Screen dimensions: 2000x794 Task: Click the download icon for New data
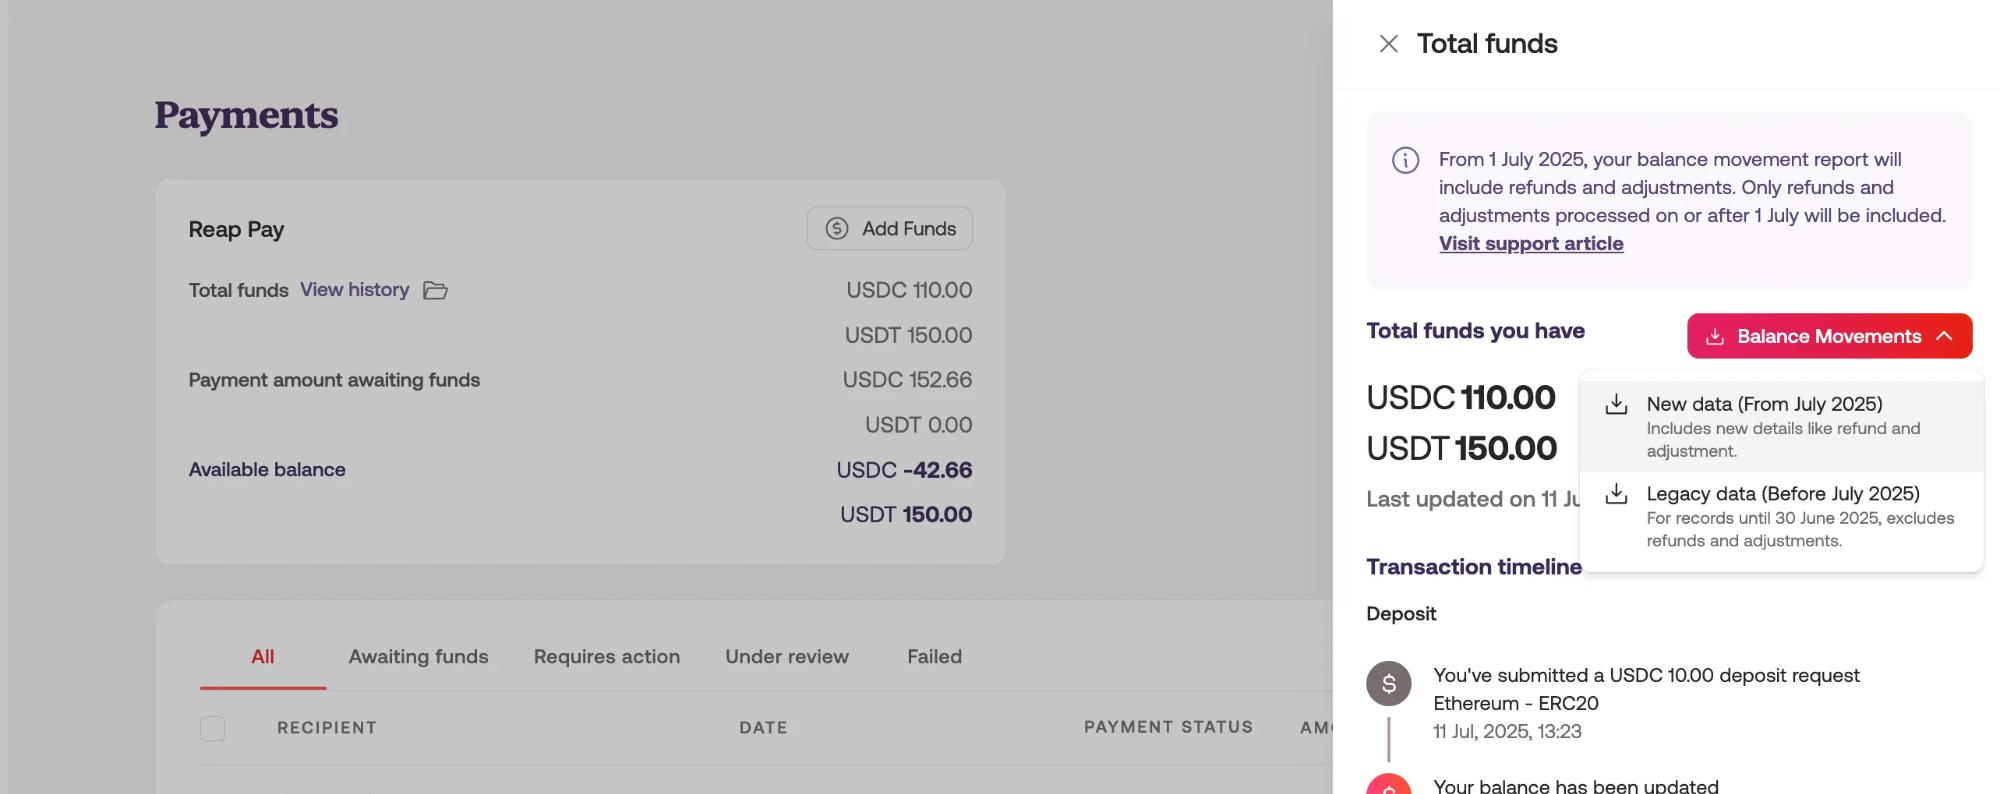pos(1616,404)
